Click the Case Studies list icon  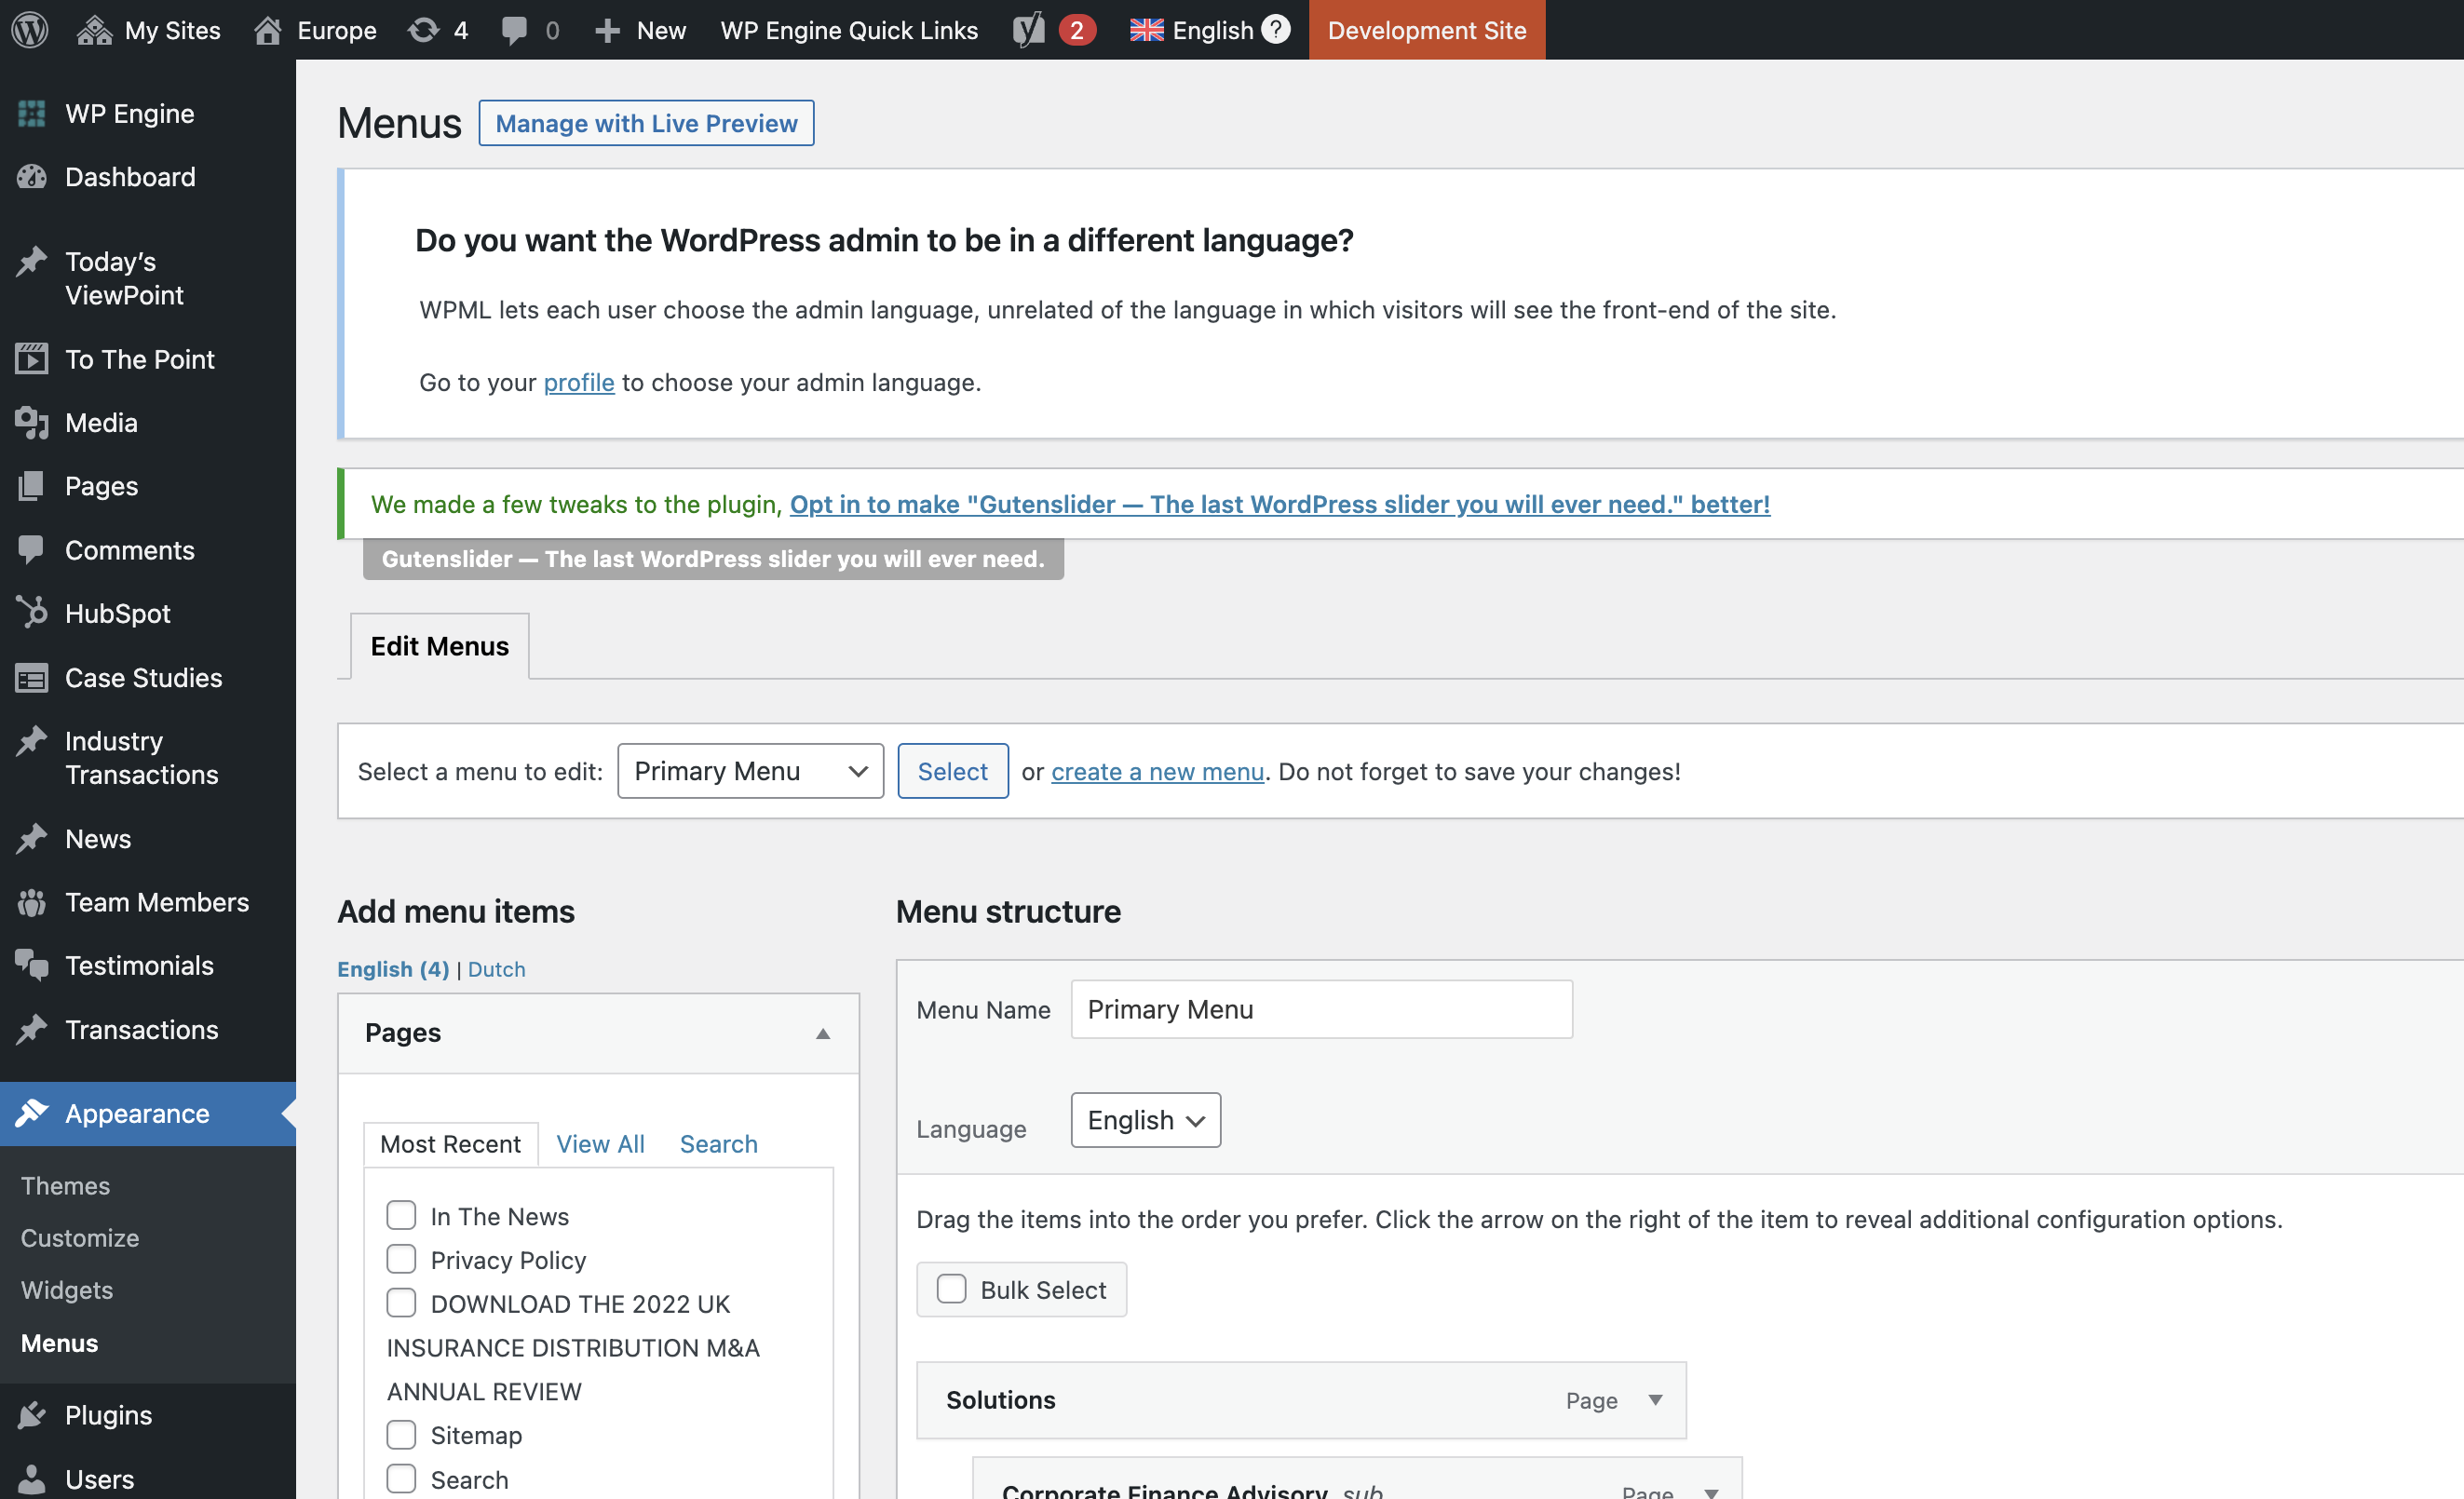tap(31, 678)
